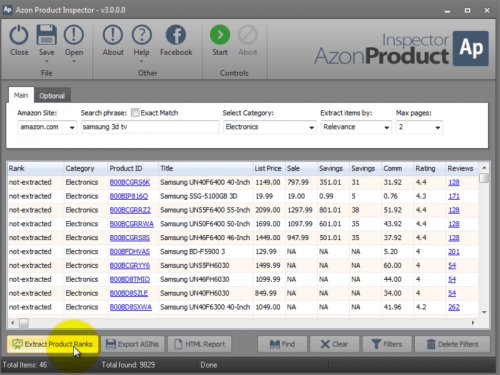Screen dimensions: 500x375
Task: Open product link B00BFDHVAS
Action: click(x=130, y=252)
